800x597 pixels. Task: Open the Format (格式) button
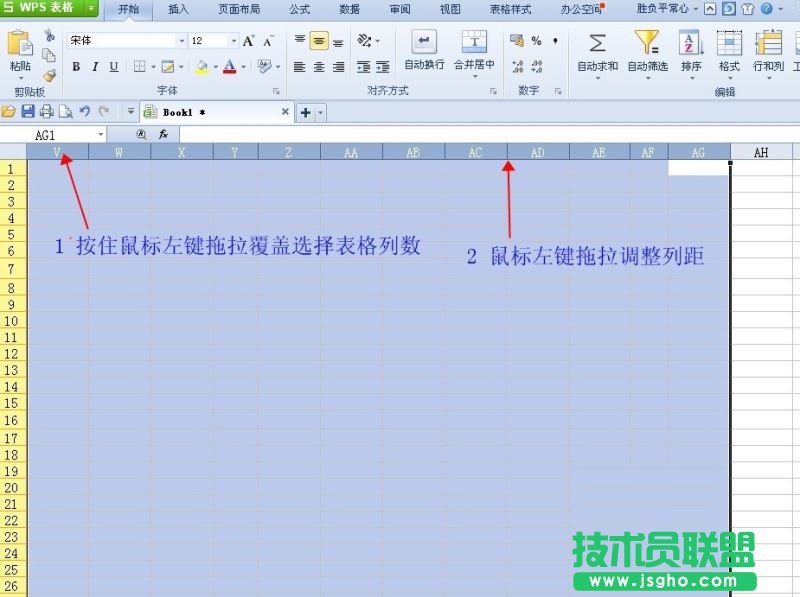point(729,53)
